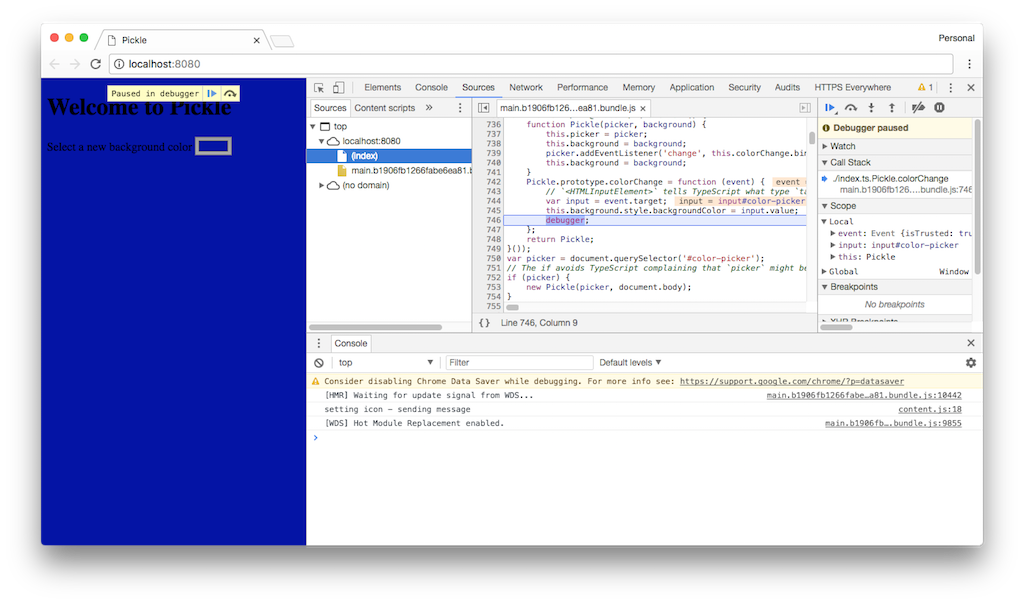Toggle pause on exceptions
1024x604 pixels.
pyautogui.click(x=938, y=108)
